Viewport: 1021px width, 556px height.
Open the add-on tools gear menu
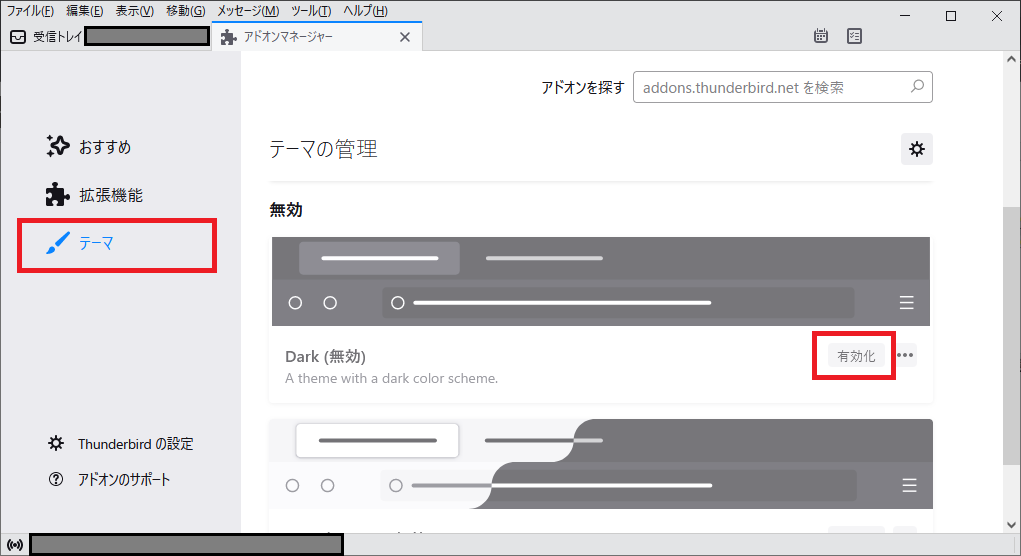917,149
